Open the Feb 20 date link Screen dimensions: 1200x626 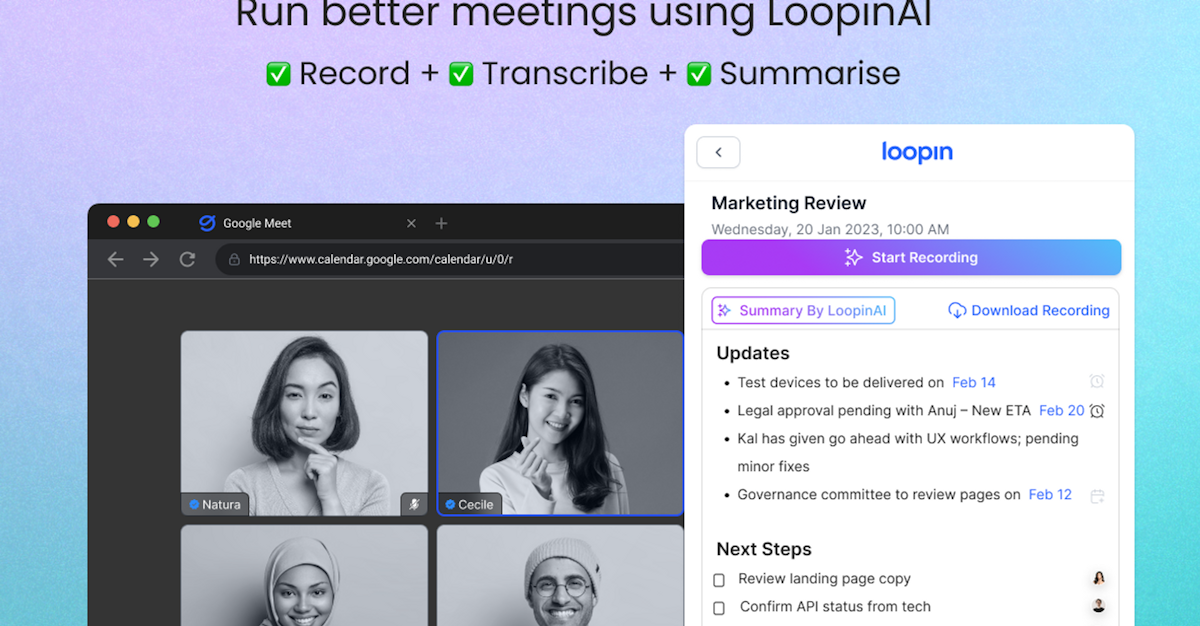[x=1061, y=410]
